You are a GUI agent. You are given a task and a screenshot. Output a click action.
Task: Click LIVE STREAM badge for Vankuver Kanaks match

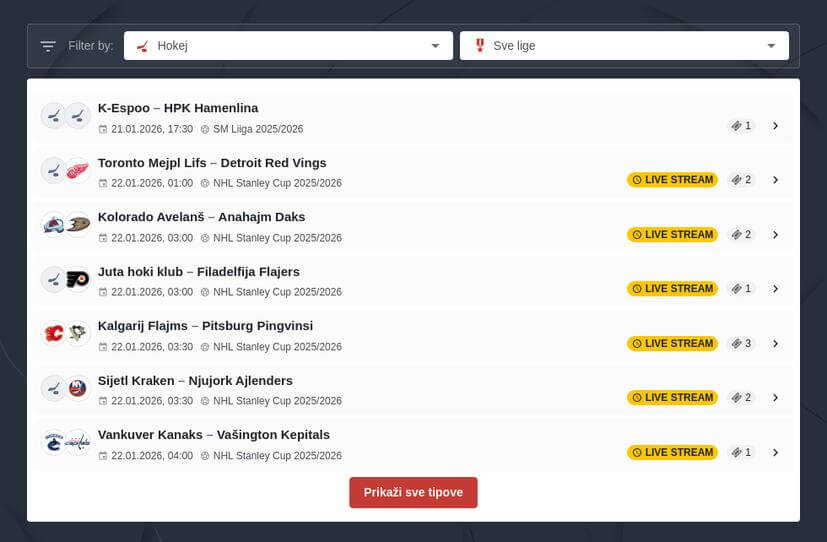pos(672,452)
